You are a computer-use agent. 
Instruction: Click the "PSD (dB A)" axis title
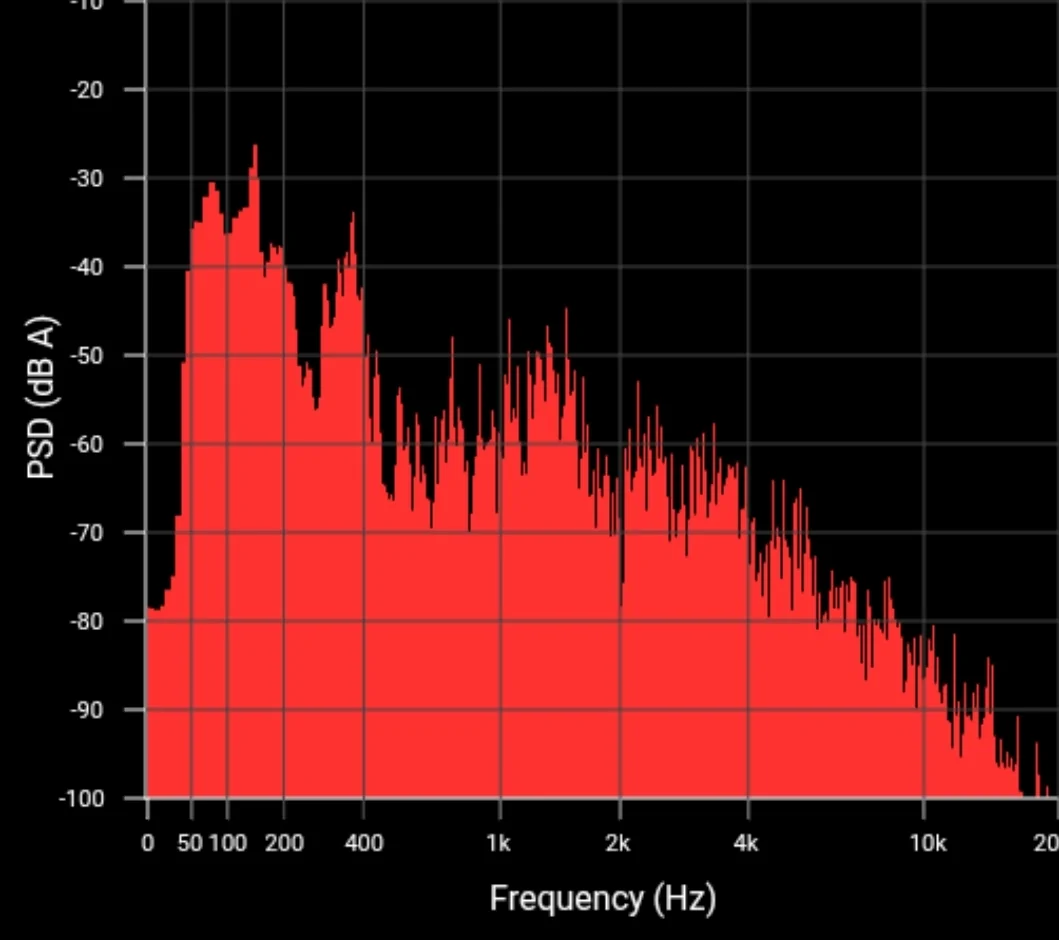pos(42,398)
